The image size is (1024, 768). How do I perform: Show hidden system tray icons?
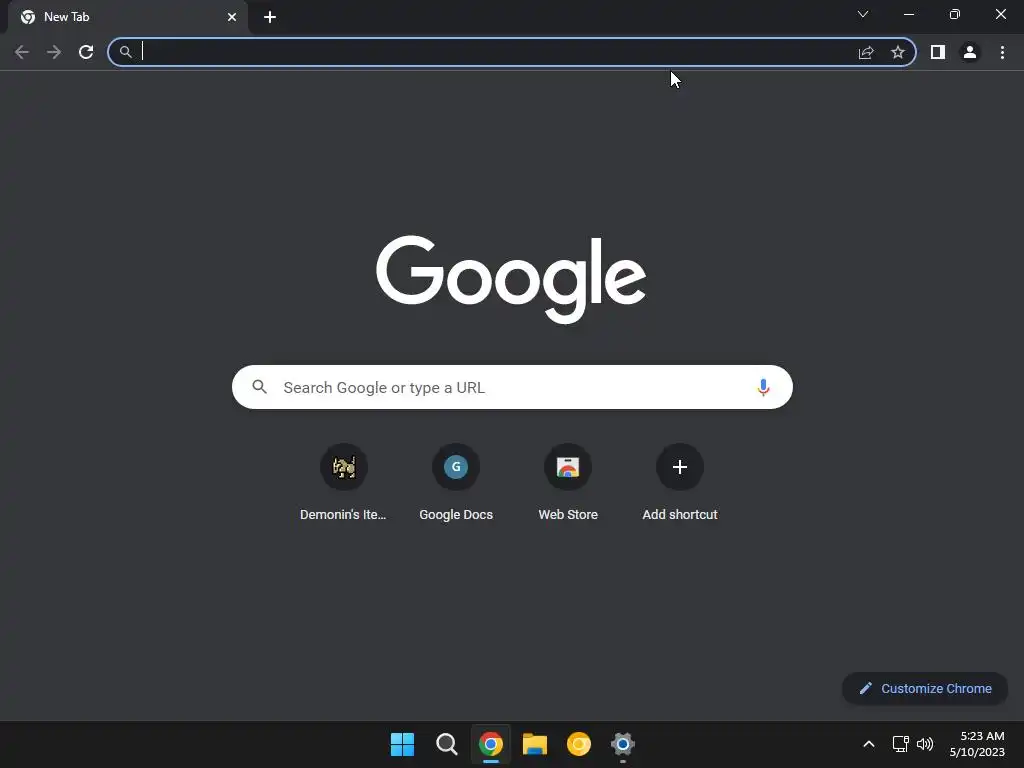click(869, 744)
